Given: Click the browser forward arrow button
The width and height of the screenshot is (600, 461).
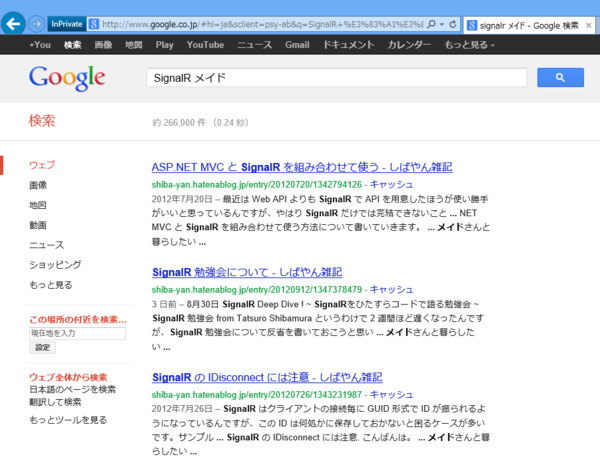Looking at the screenshot, I should point(37,24).
